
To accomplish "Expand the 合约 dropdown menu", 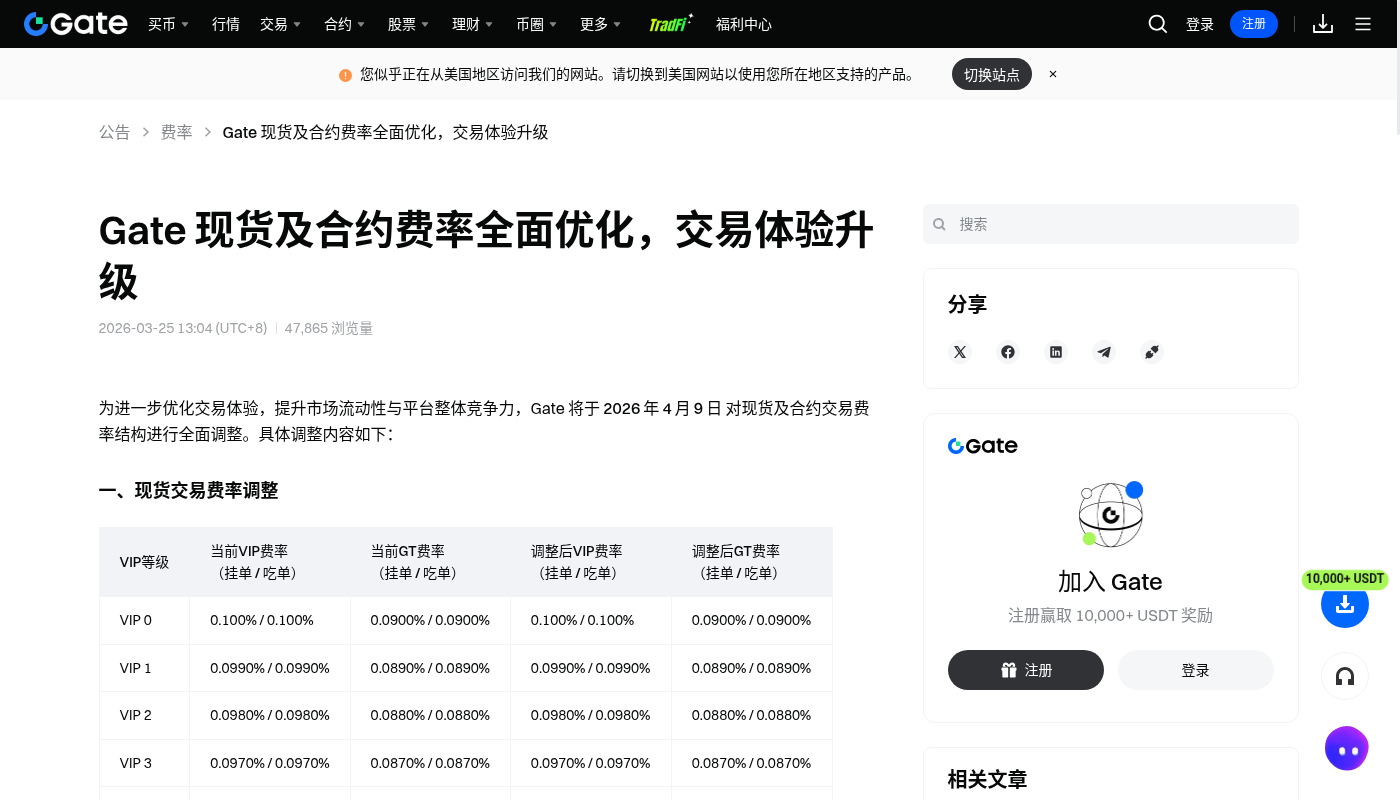I will pyautogui.click(x=344, y=24).
